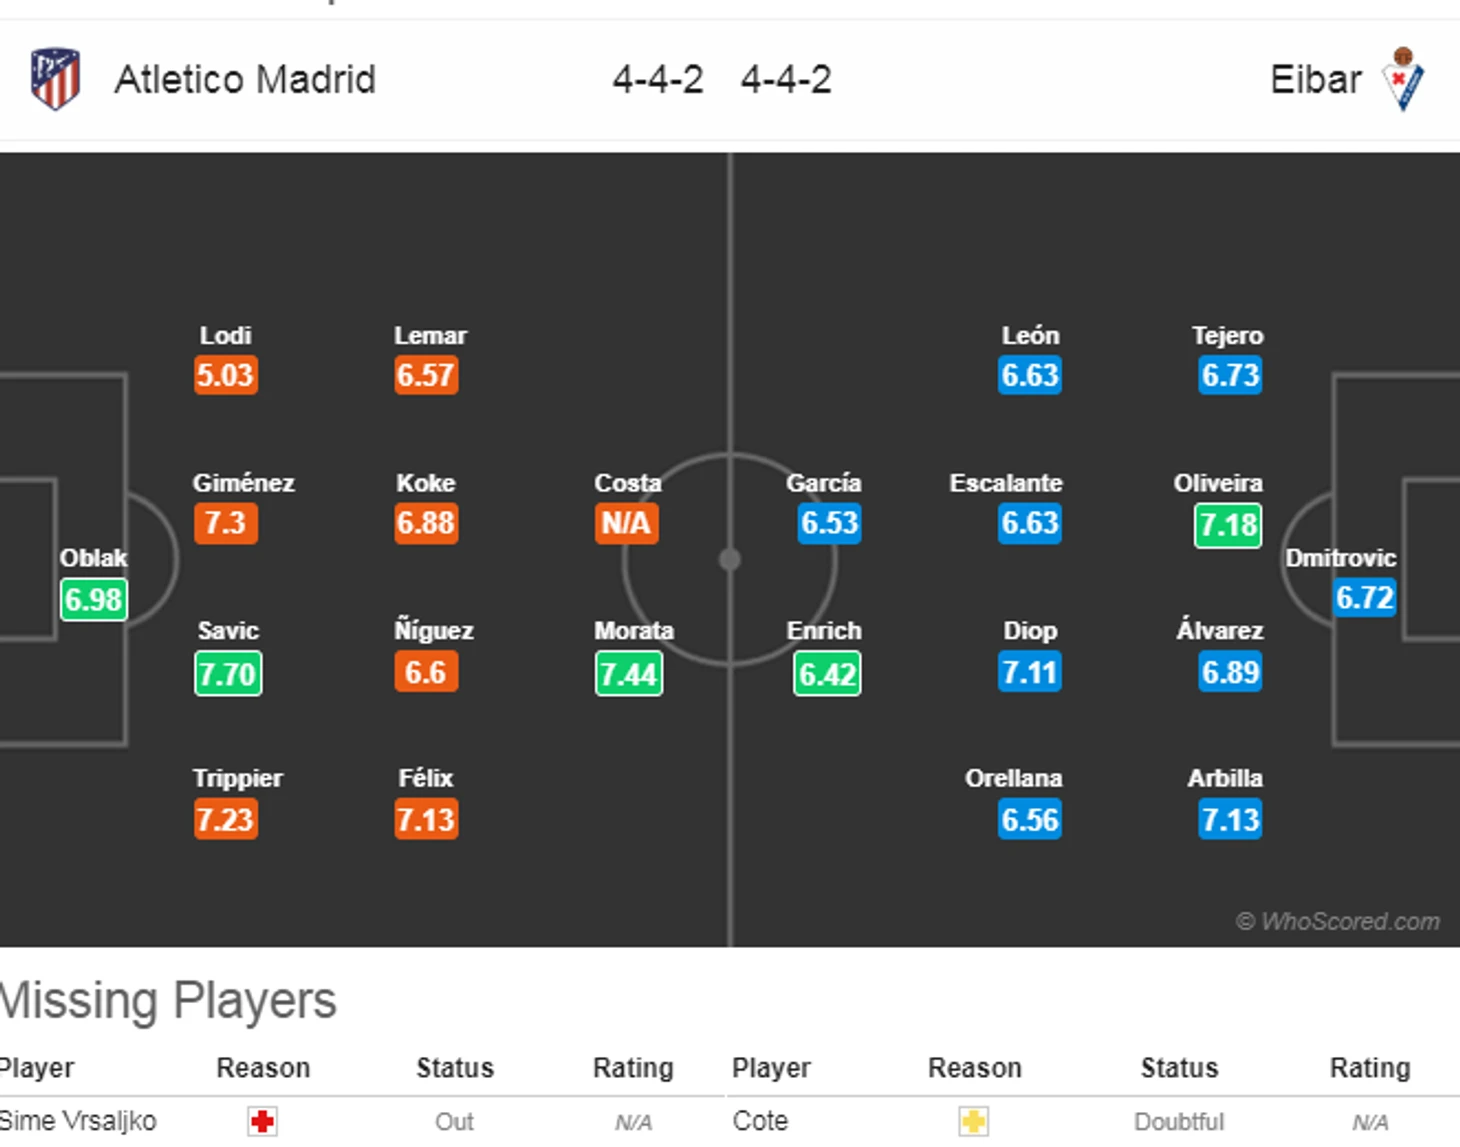Click the WhoScored.com watermark

[x=1338, y=921]
